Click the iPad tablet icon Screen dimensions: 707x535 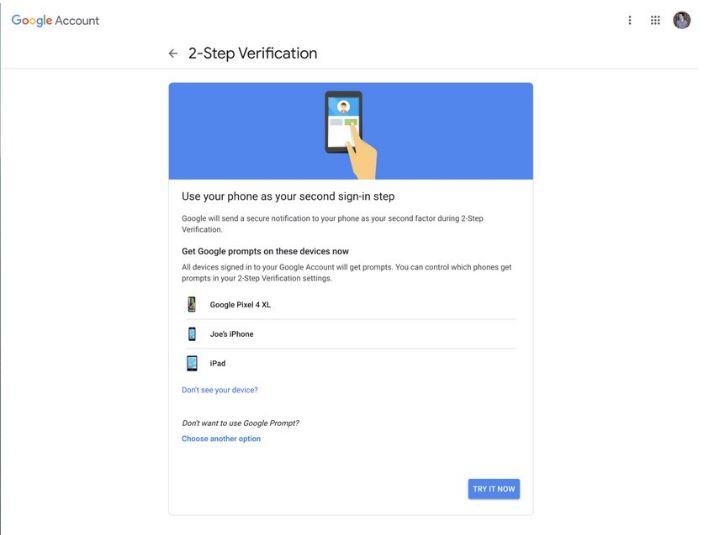[x=192, y=363]
